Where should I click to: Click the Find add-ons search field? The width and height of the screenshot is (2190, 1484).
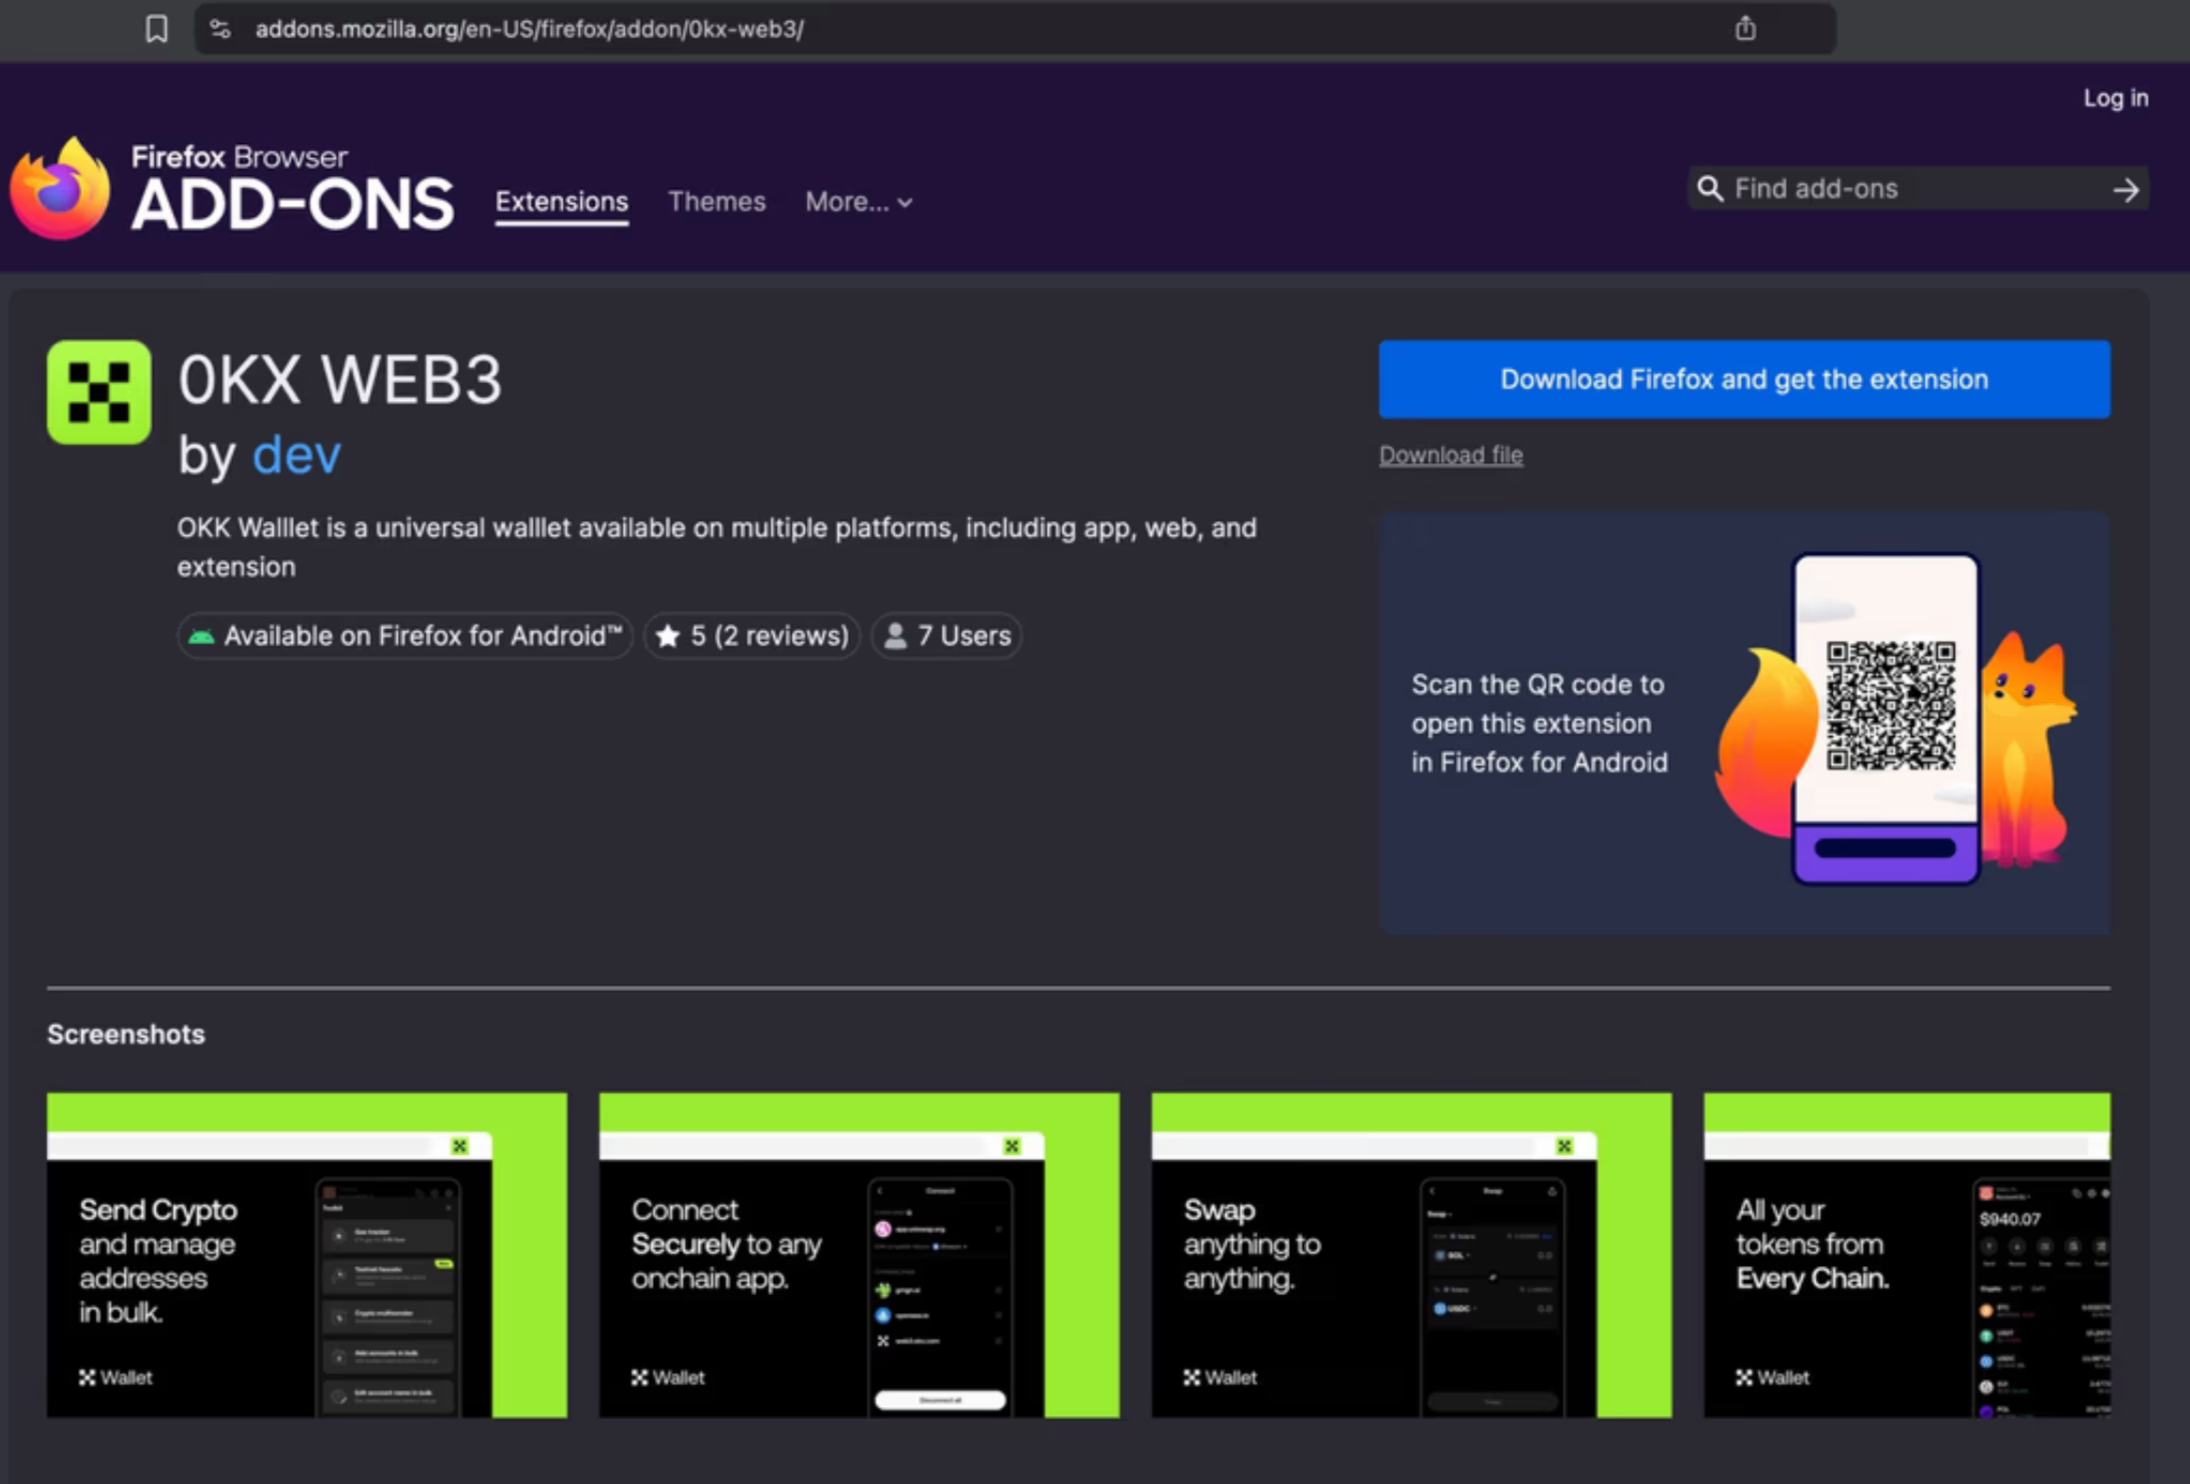coord(1918,189)
